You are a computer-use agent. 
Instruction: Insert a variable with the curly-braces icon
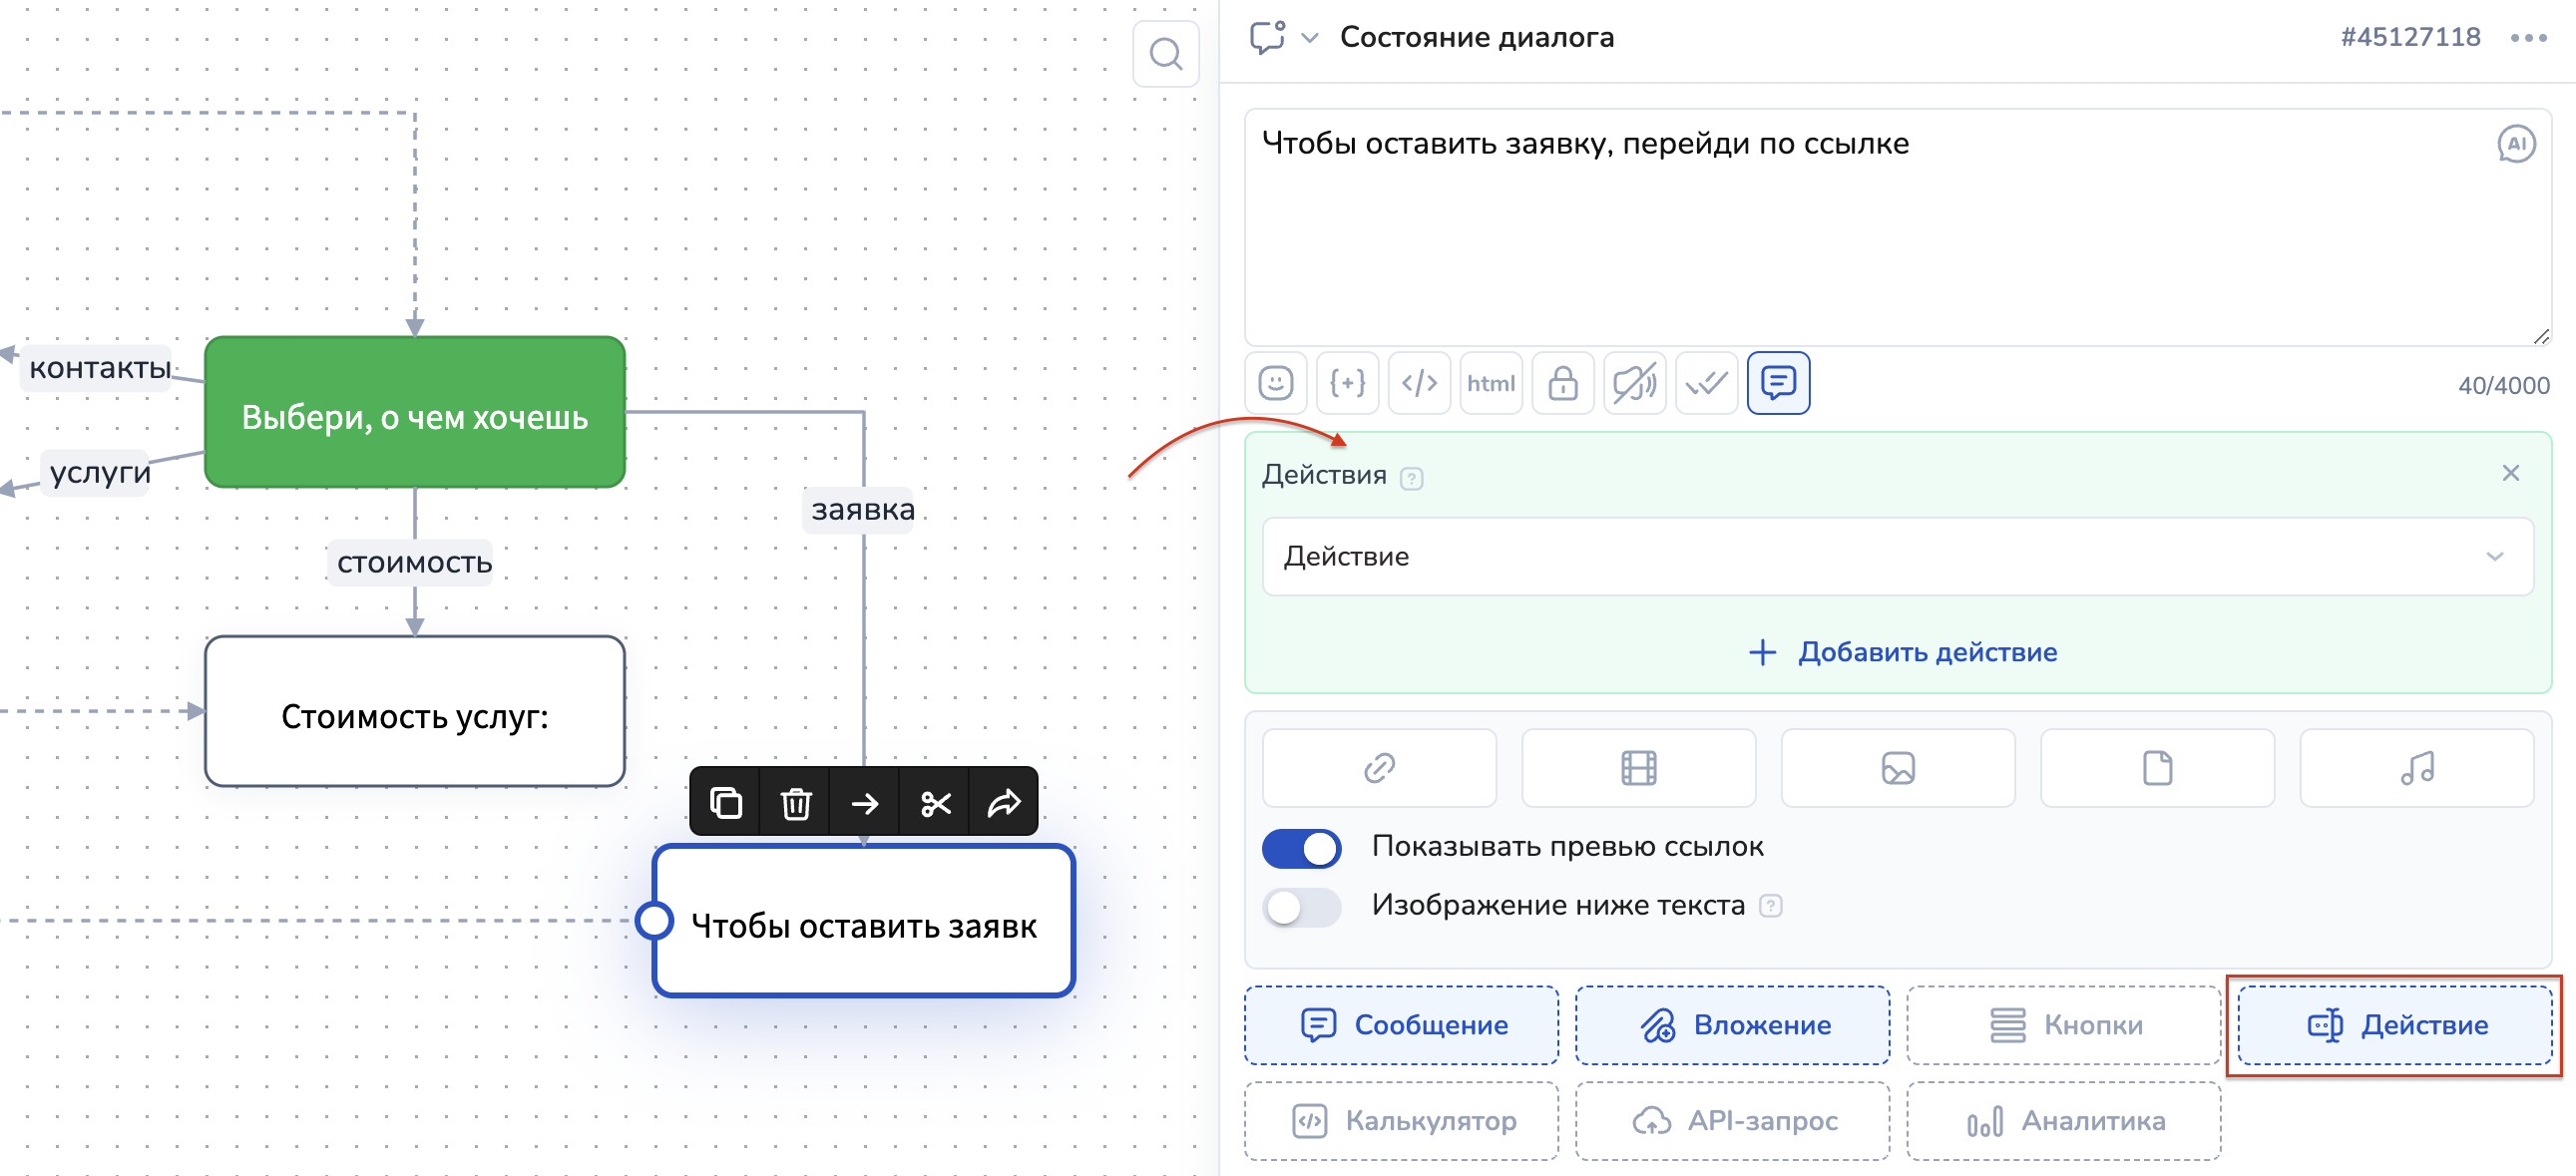pyautogui.click(x=1347, y=383)
